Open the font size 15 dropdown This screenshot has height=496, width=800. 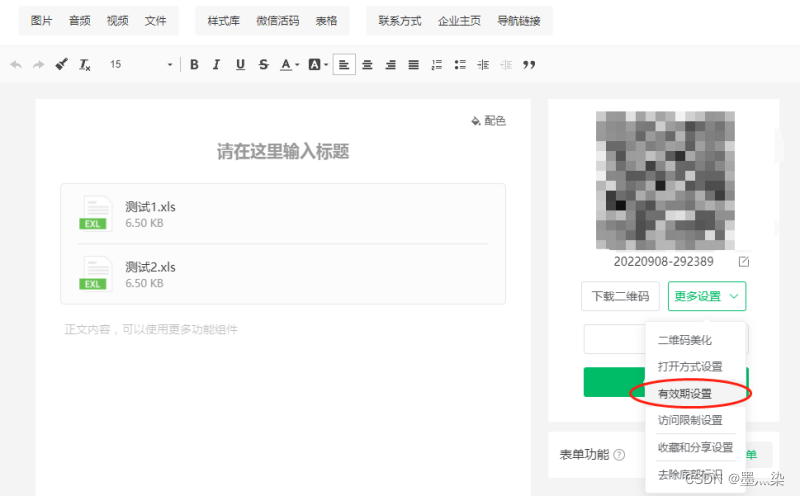pos(140,65)
